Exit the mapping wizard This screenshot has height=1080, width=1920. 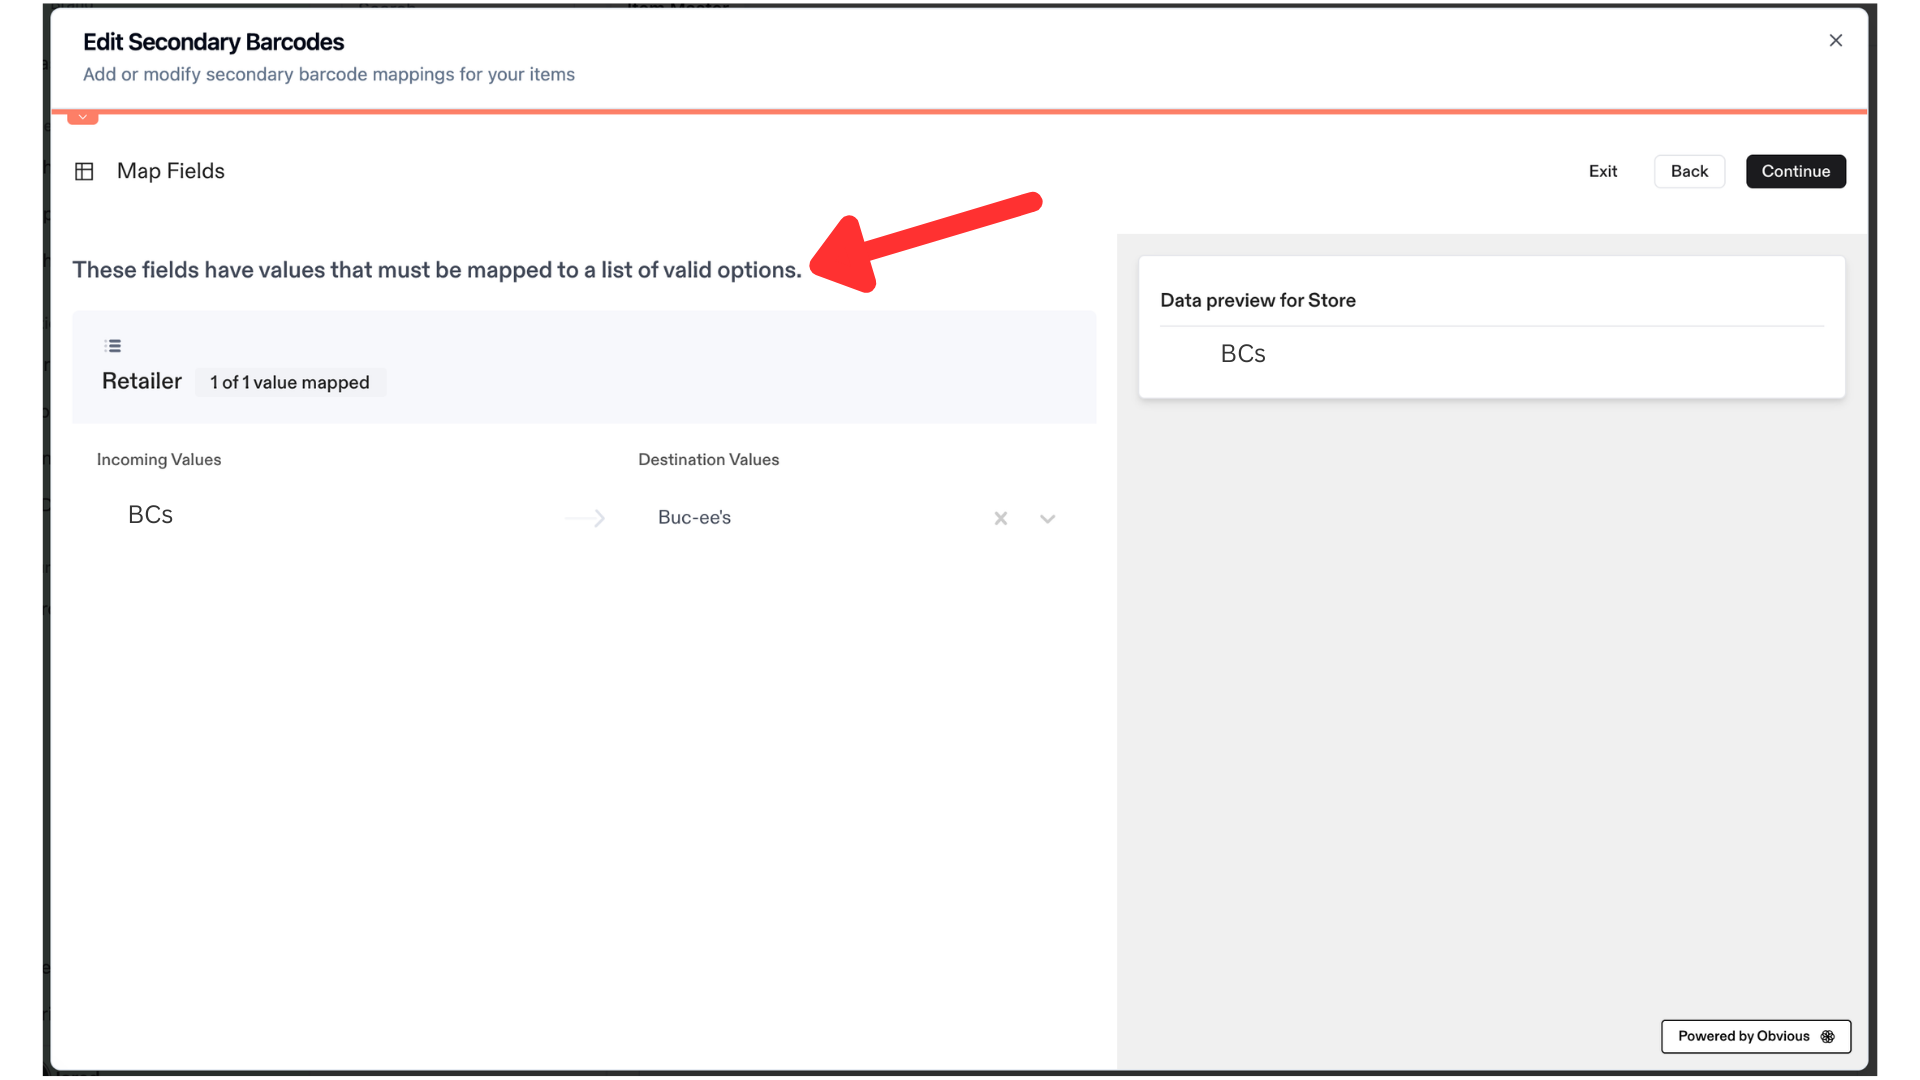click(1602, 171)
